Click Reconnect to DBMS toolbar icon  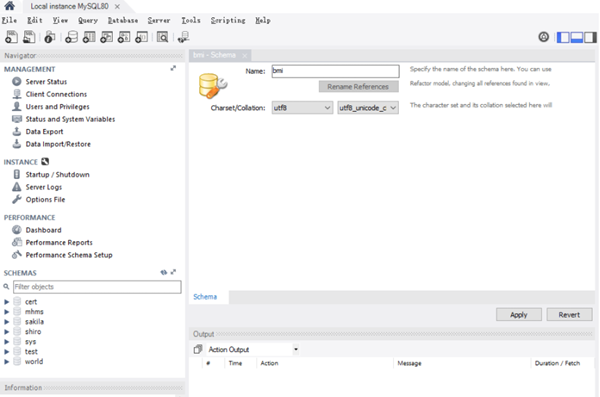(x=184, y=38)
